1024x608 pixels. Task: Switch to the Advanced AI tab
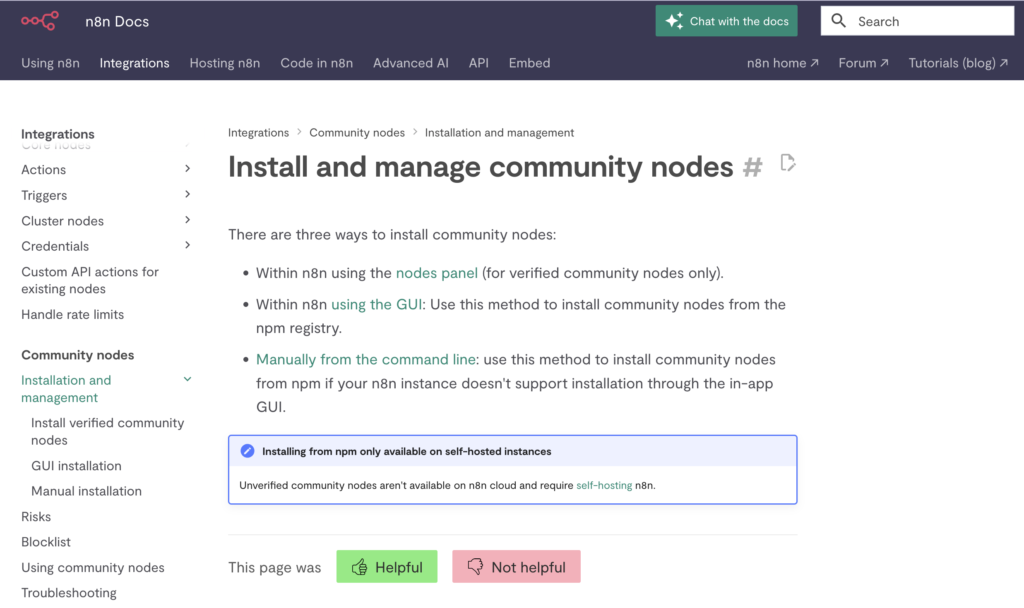[410, 63]
